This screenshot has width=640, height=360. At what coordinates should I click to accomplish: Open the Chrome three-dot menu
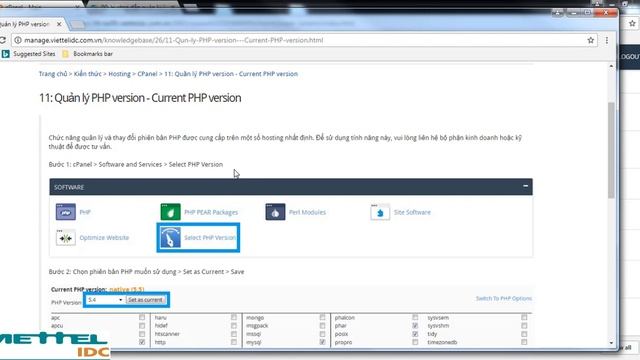(607, 40)
